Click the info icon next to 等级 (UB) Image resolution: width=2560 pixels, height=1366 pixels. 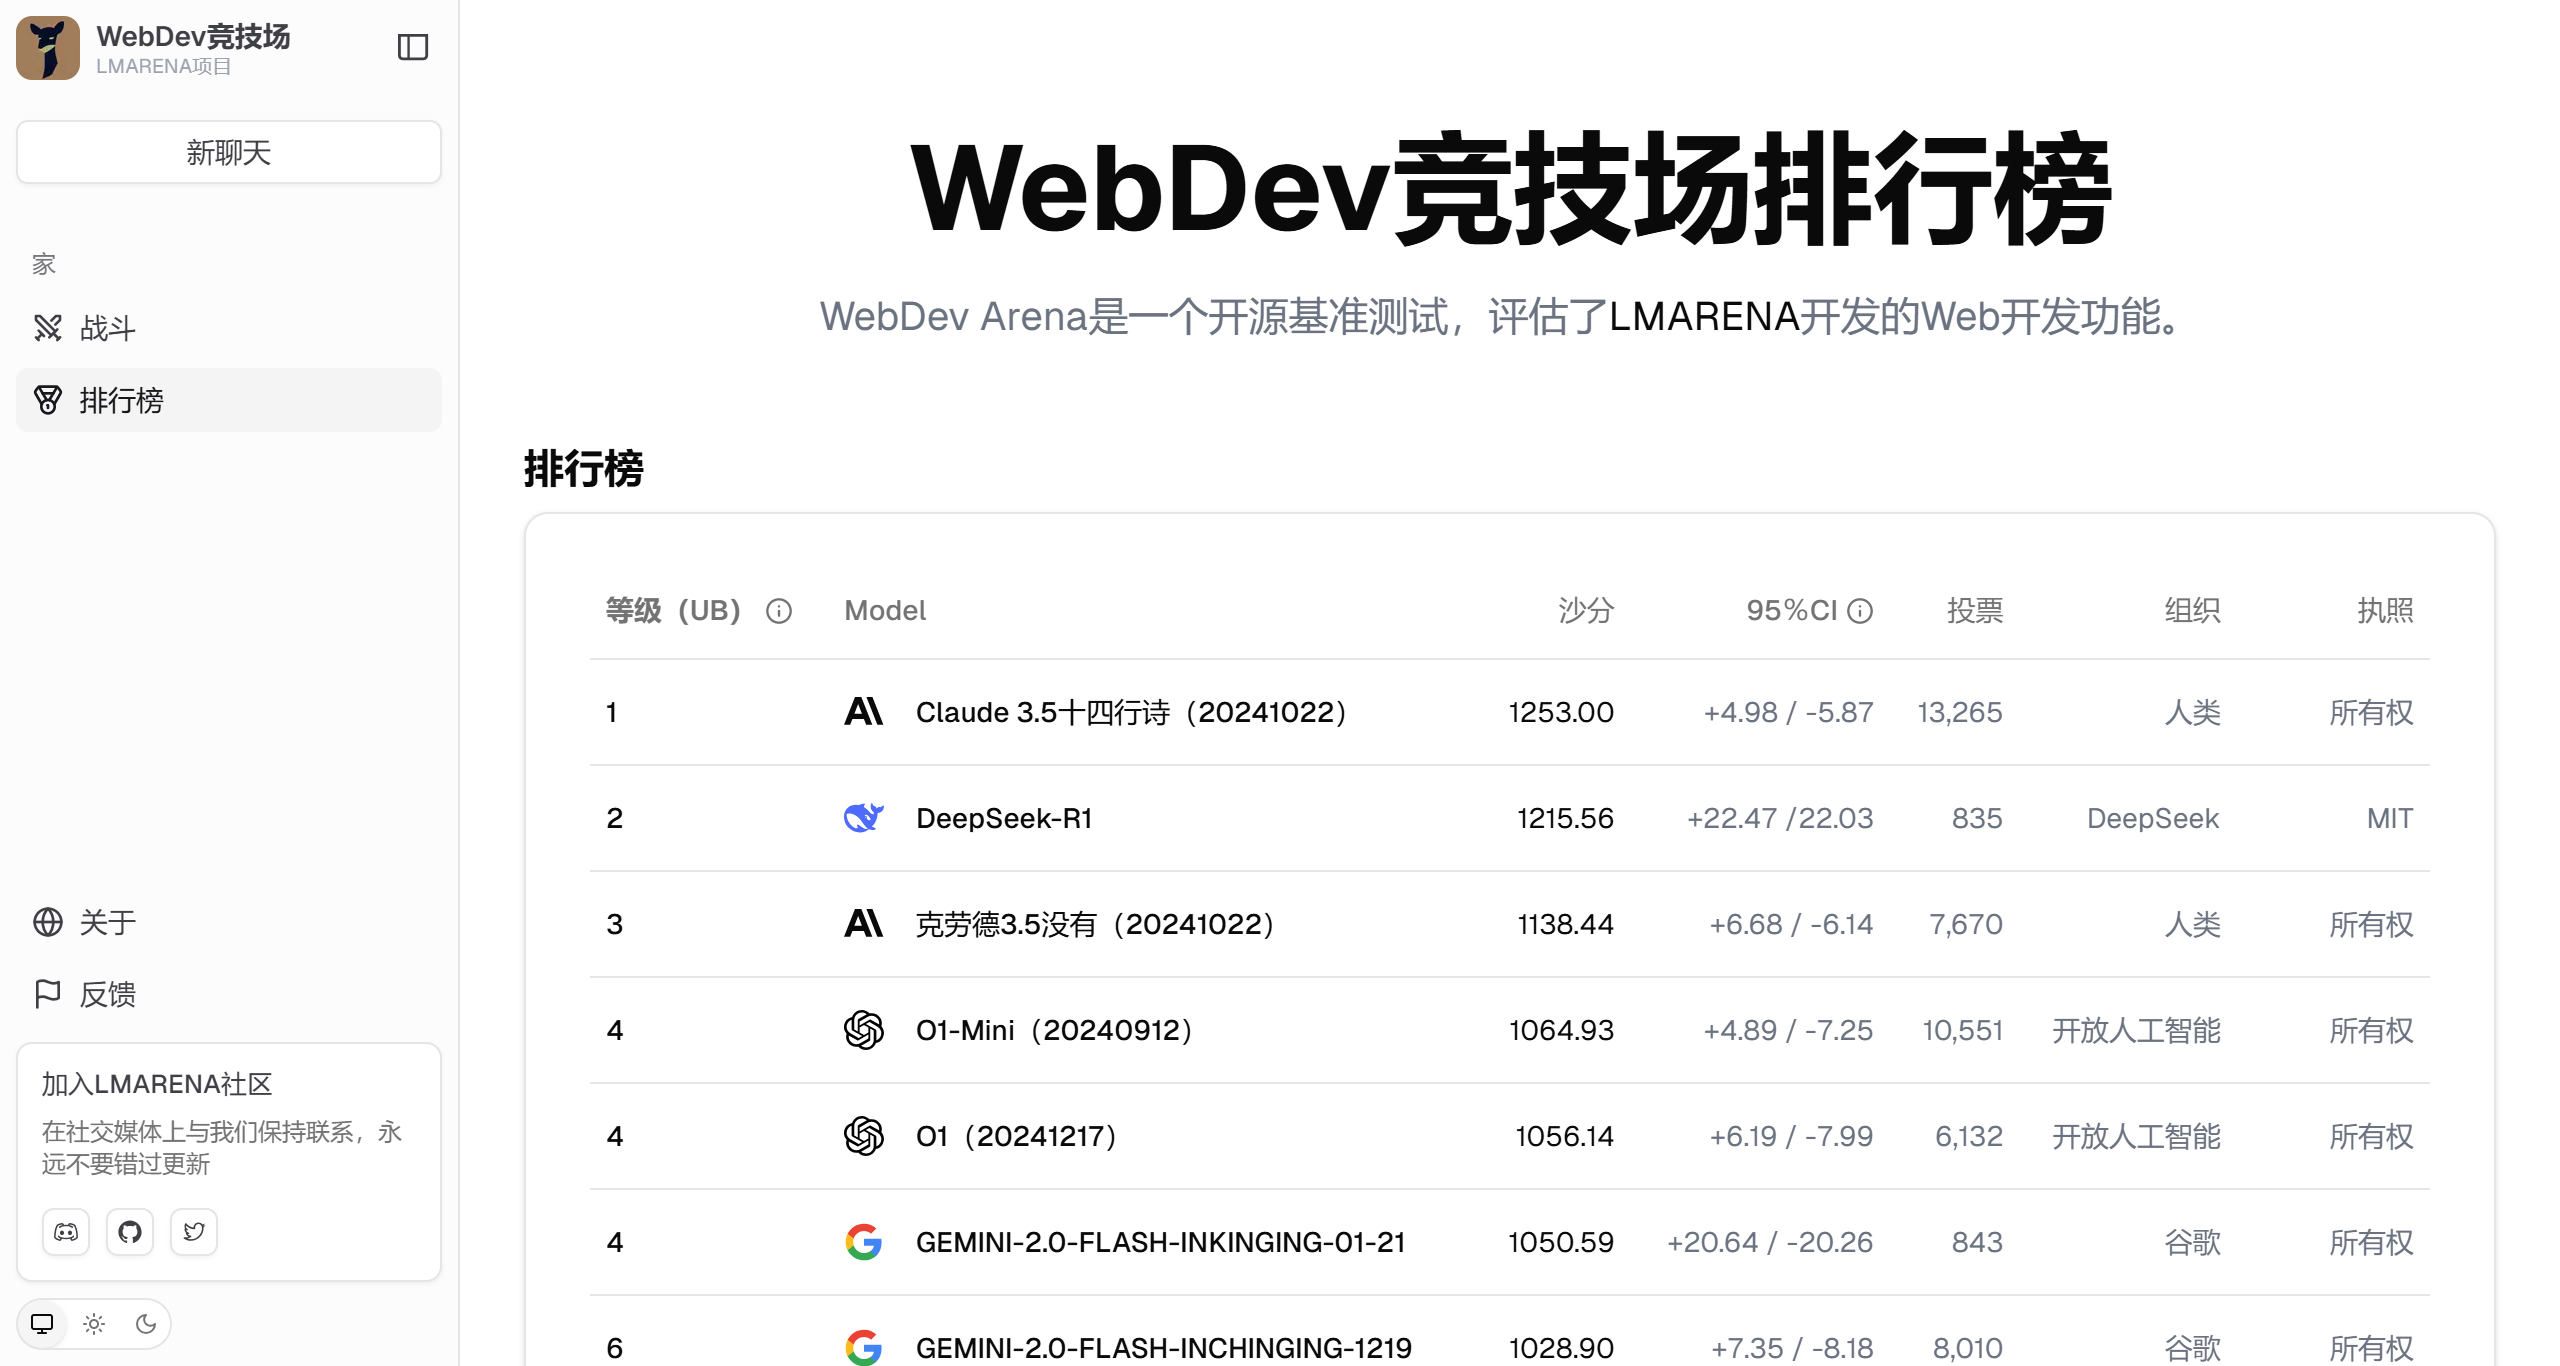click(x=779, y=611)
